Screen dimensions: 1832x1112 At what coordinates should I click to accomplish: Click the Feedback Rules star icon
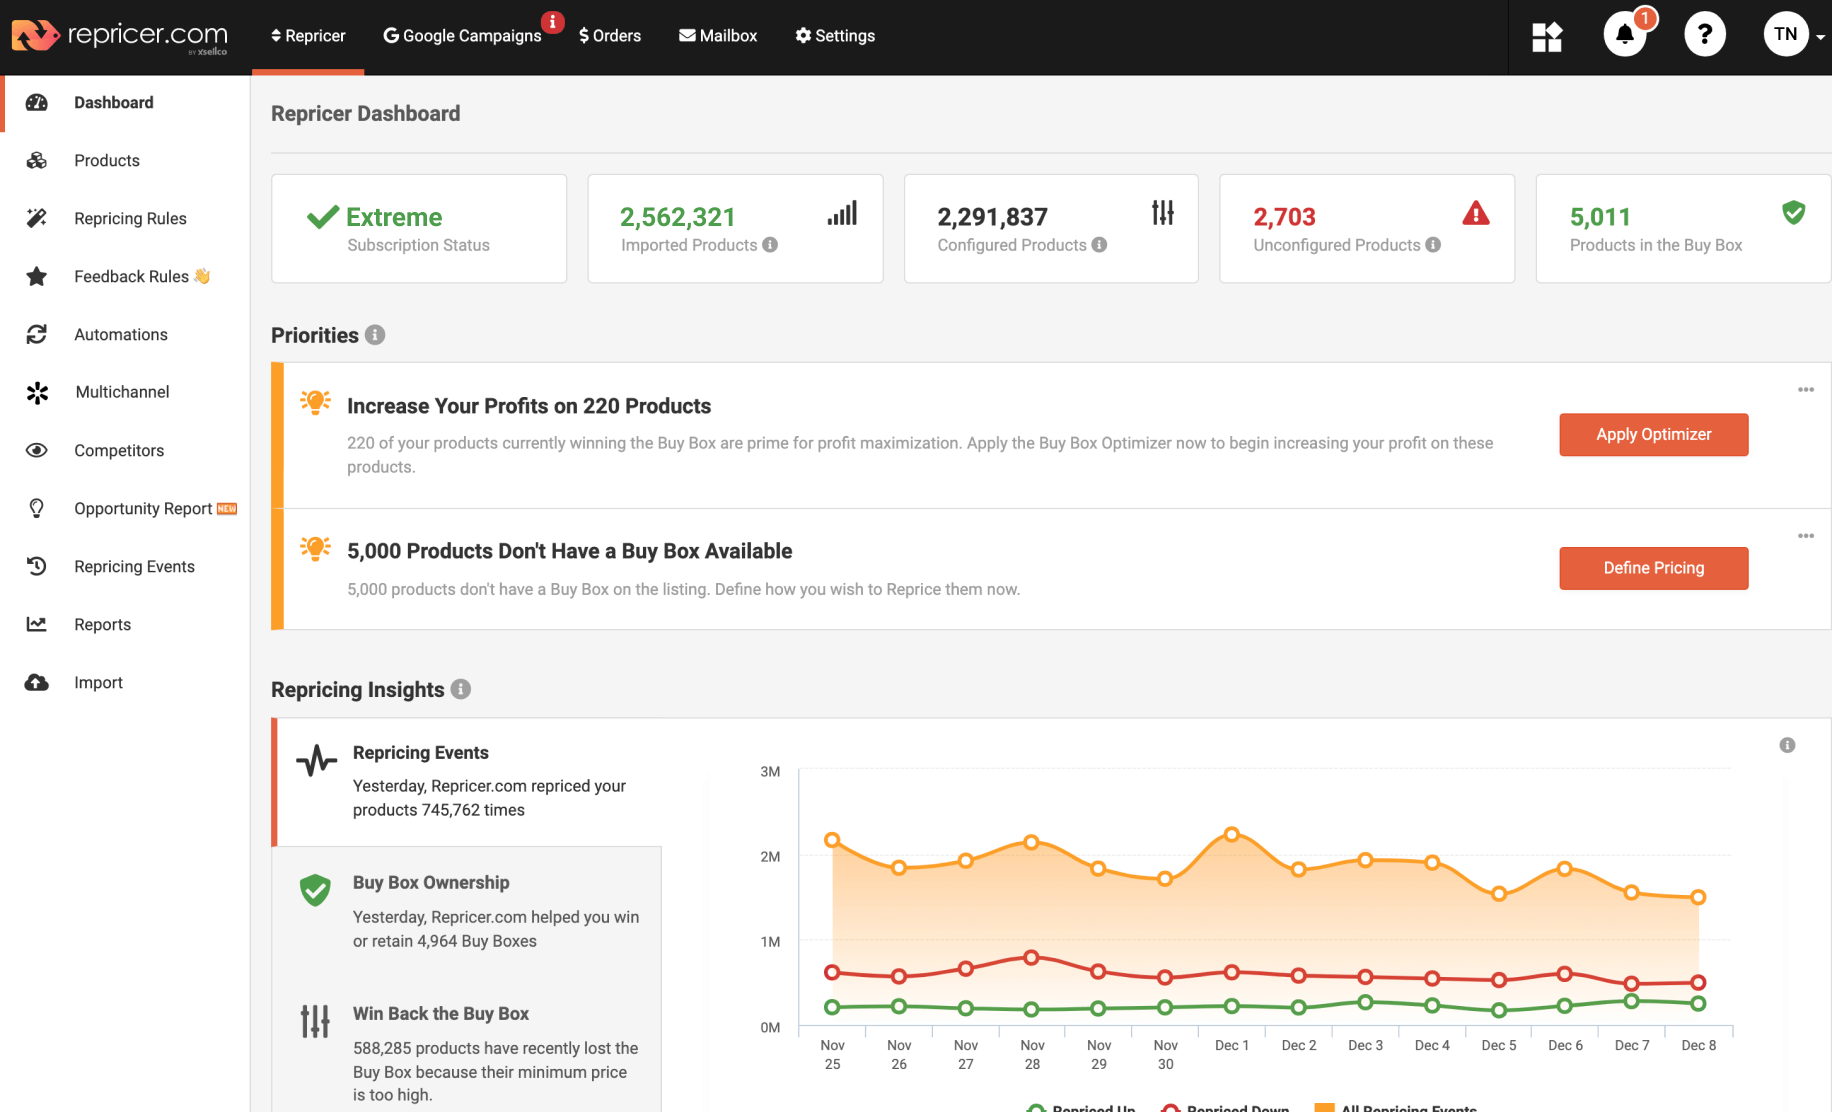(x=37, y=277)
